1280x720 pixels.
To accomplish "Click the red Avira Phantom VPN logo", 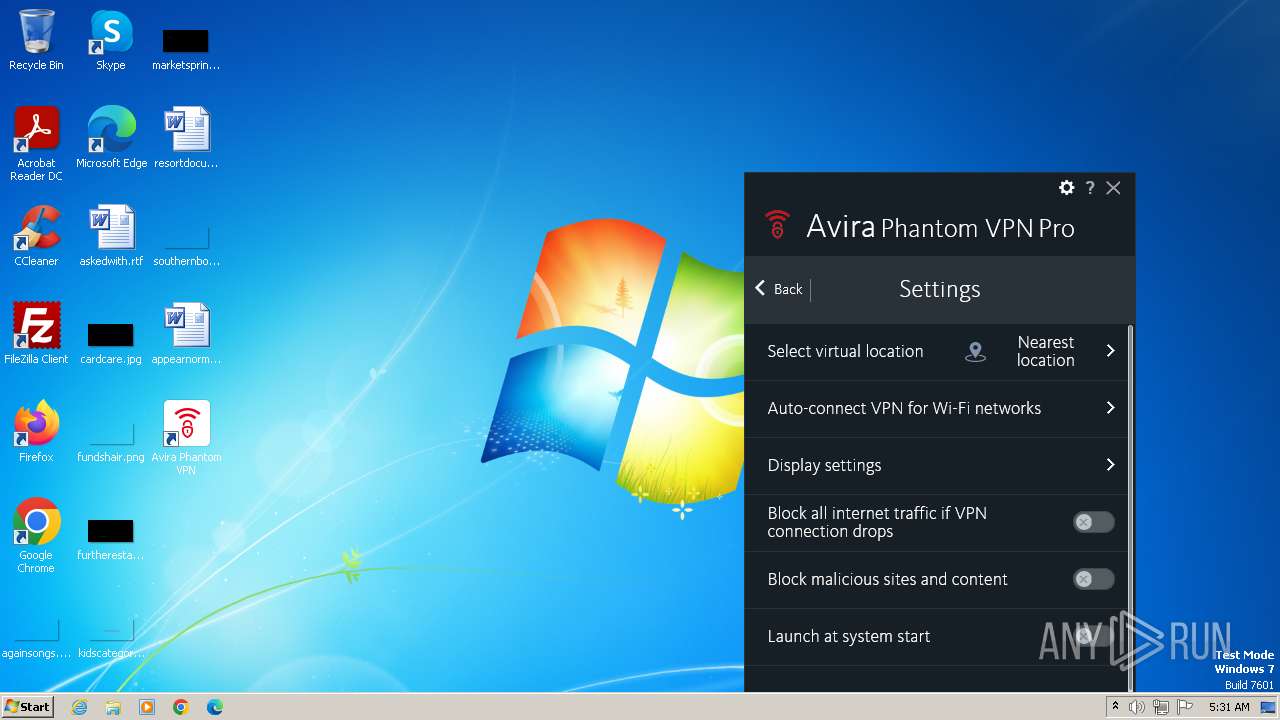I will point(777,224).
